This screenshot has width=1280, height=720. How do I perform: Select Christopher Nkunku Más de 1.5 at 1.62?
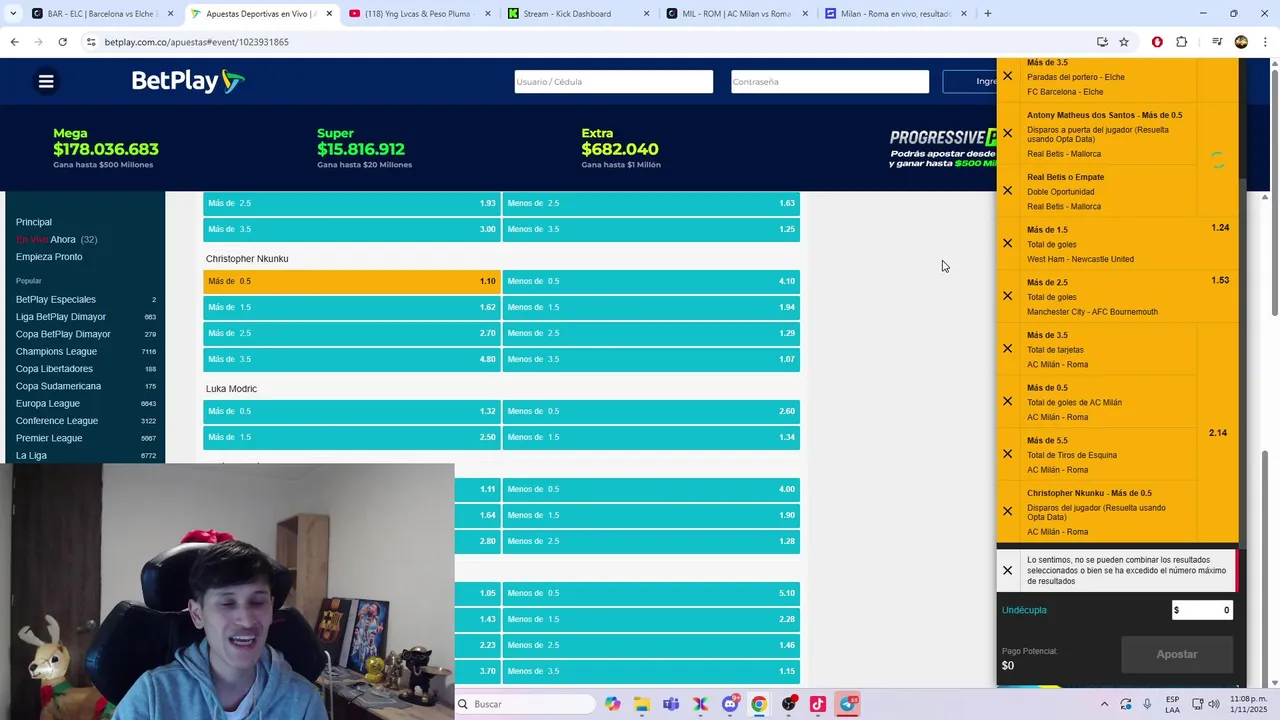[x=351, y=307]
